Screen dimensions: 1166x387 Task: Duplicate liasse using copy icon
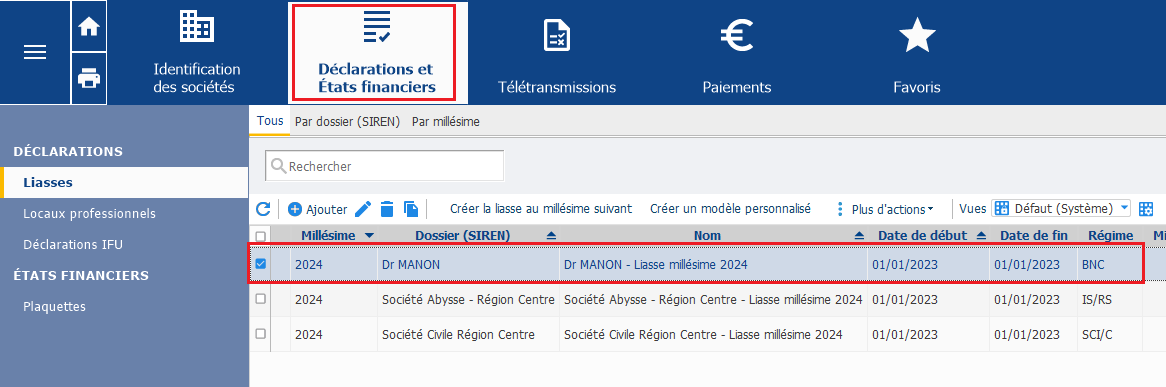(411, 209)
